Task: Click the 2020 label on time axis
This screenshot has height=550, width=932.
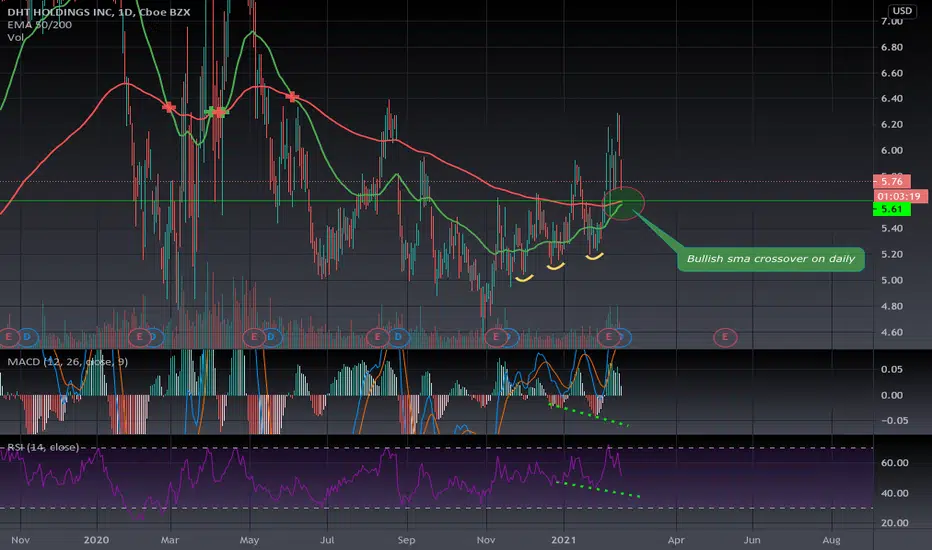Action: [x=96, y=540]
